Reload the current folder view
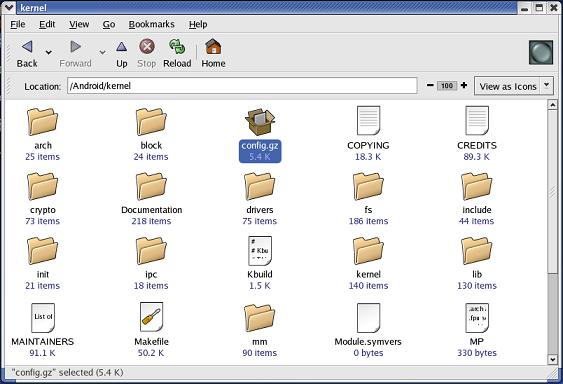This screenshot has width=563, height=384. pos(177,54)
